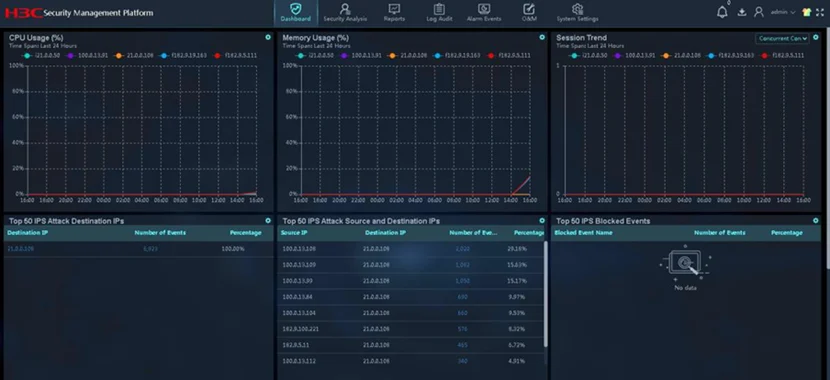
Task: Switch to Security Analysis tab
Action: (345, 13)
